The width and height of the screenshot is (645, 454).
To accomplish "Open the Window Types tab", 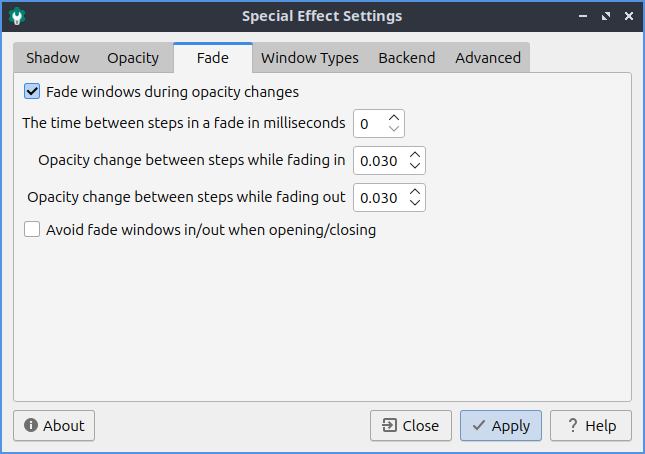I will point(310,58).
